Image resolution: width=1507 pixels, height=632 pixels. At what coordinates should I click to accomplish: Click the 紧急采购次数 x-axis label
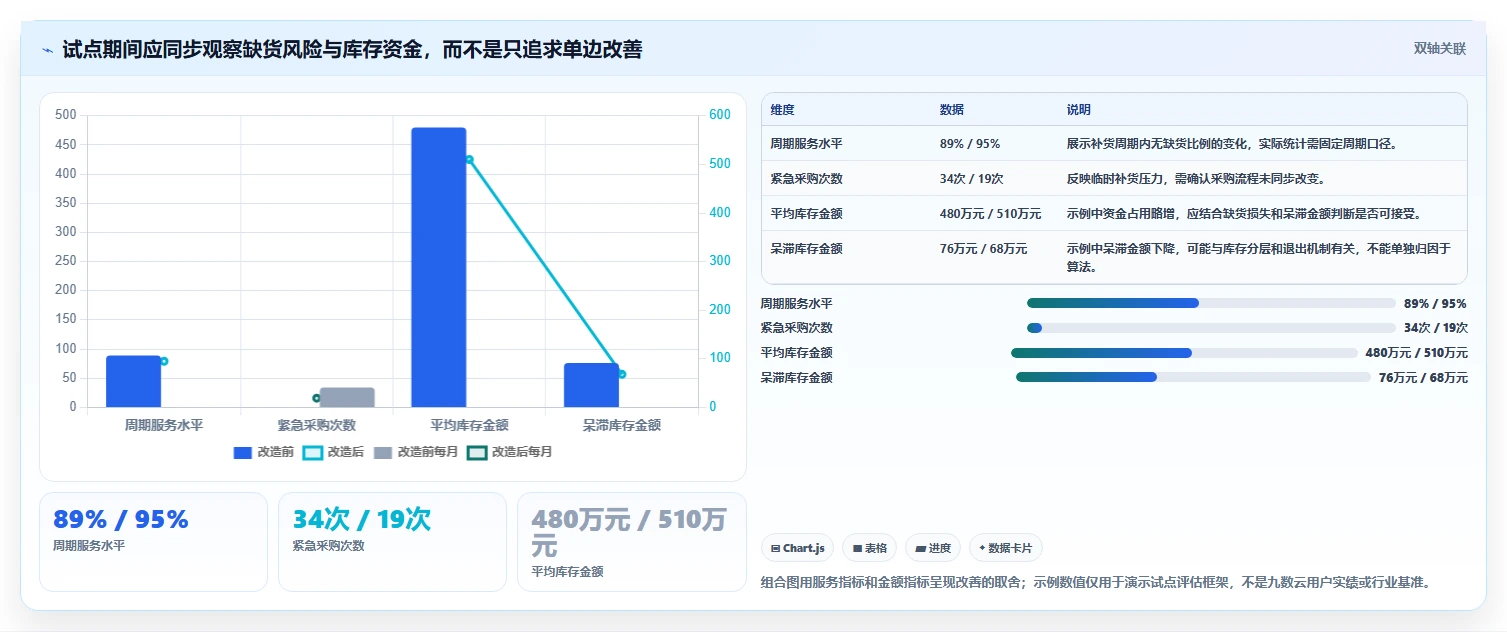point(316,425)
